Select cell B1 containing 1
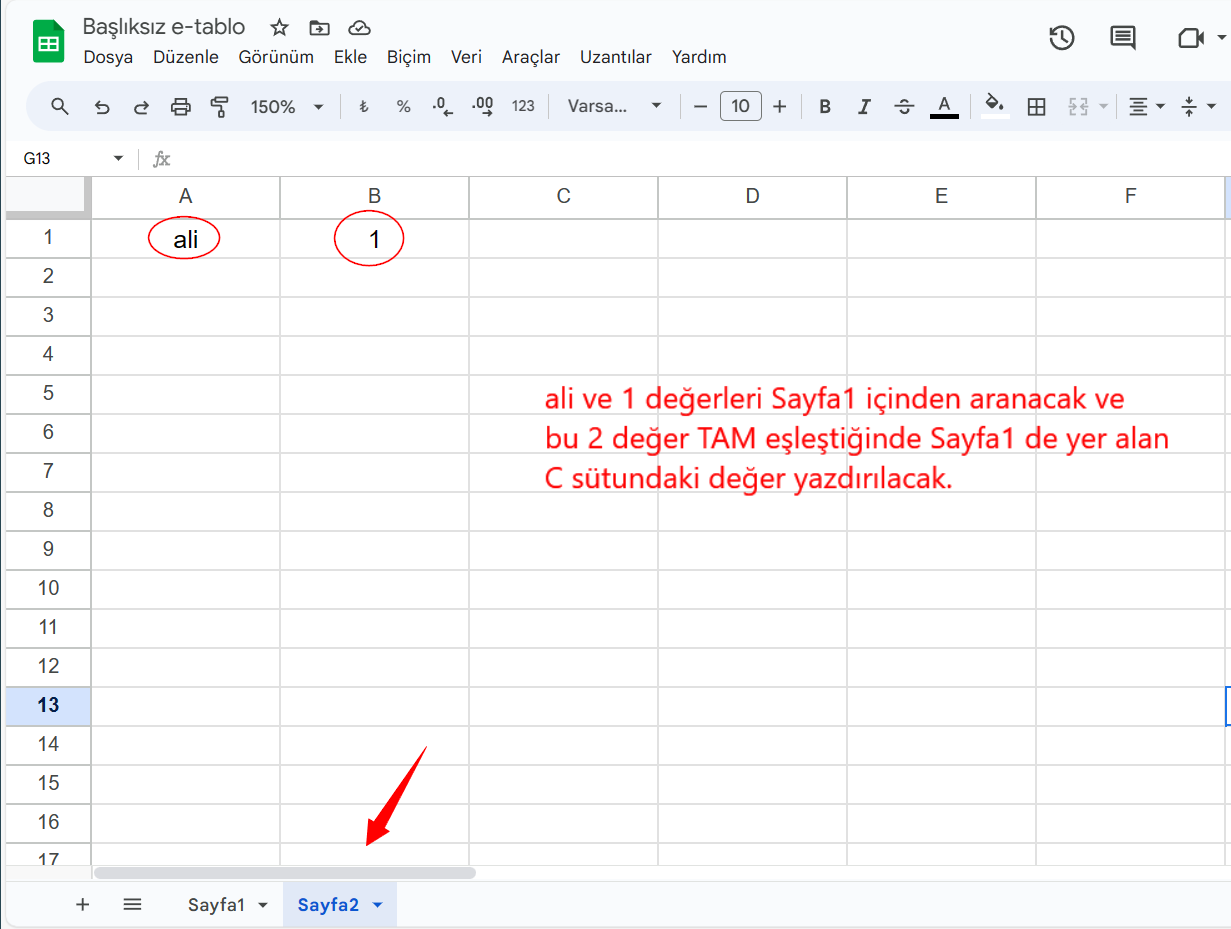Screen dimensions: 1231x929 (x=374, y=239)
